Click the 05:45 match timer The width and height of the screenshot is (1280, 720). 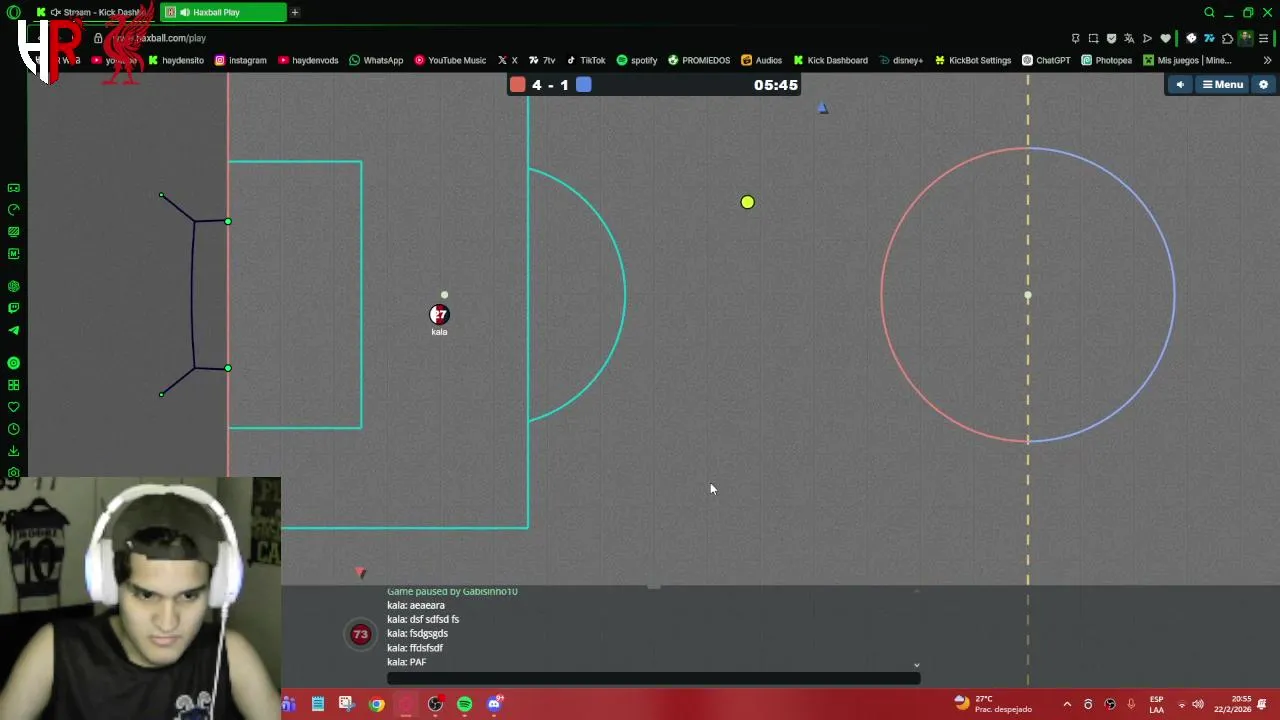(776, 85)
